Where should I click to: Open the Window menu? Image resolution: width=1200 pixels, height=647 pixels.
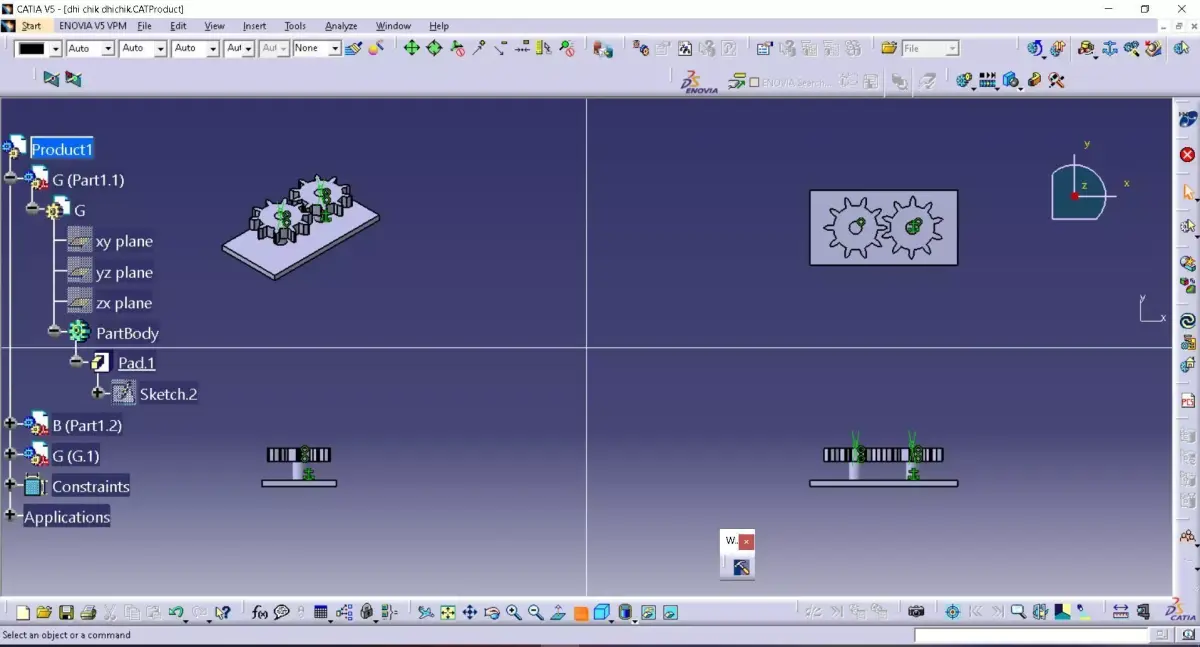click(x=393, y=26)
